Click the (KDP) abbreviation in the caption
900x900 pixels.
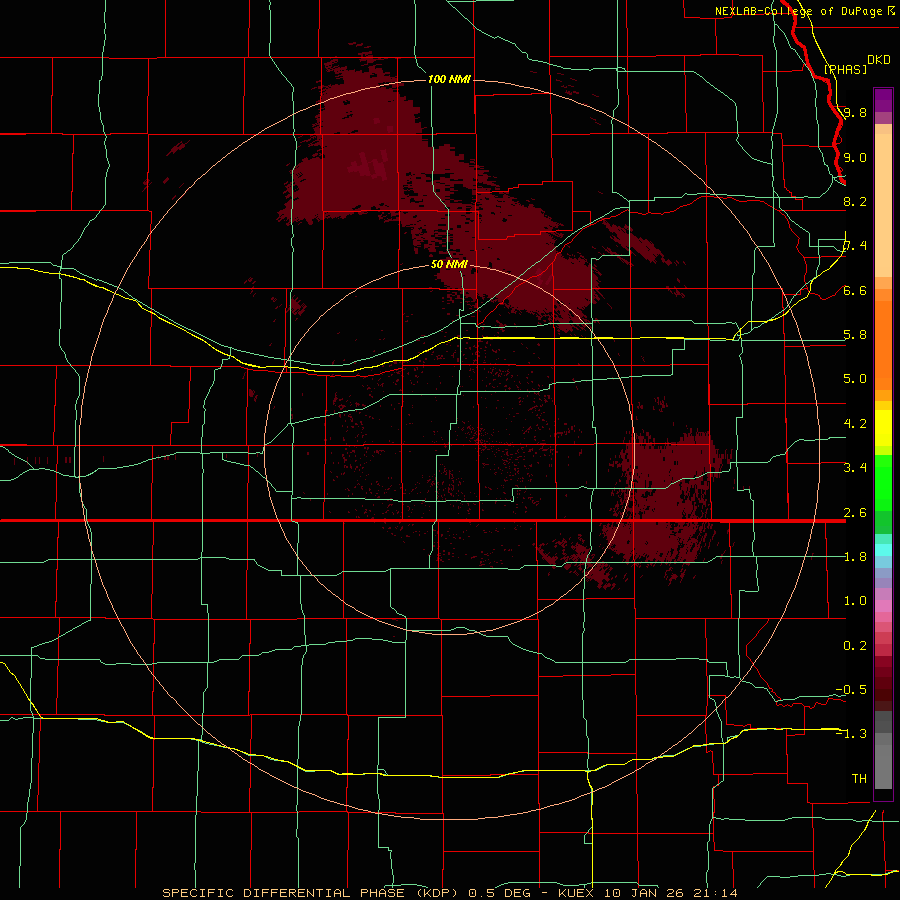(x=436, y=893)
